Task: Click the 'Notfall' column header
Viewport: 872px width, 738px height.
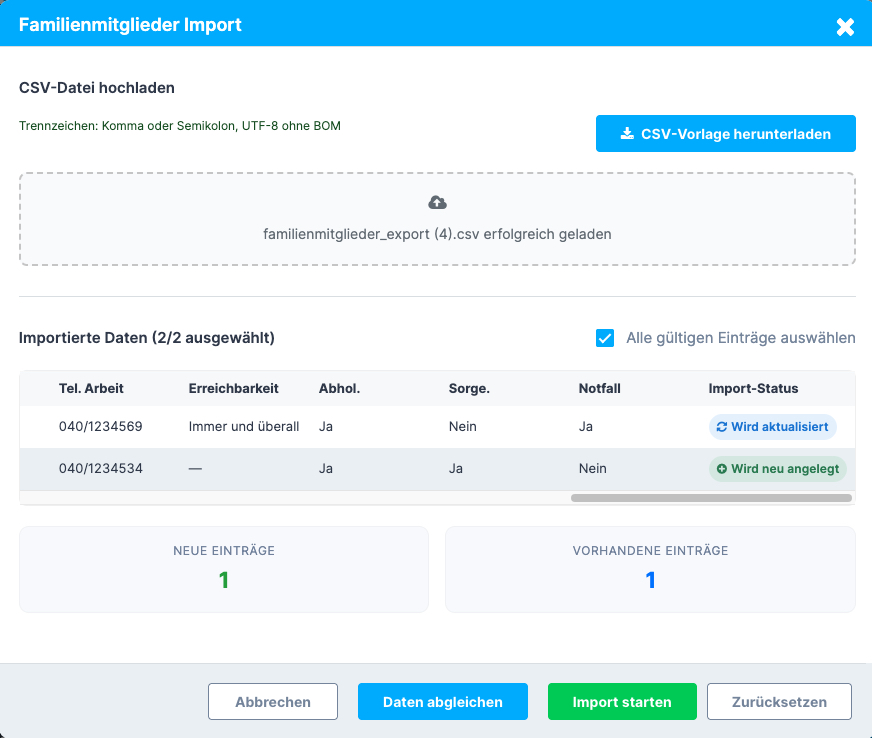Action: click(x=600, y=388)
